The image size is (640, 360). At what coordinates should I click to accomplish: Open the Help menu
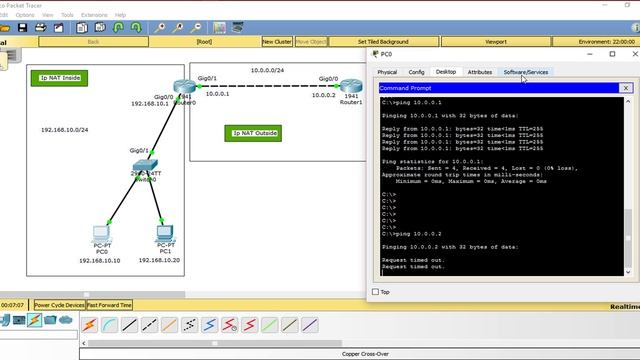coord(120,15)
